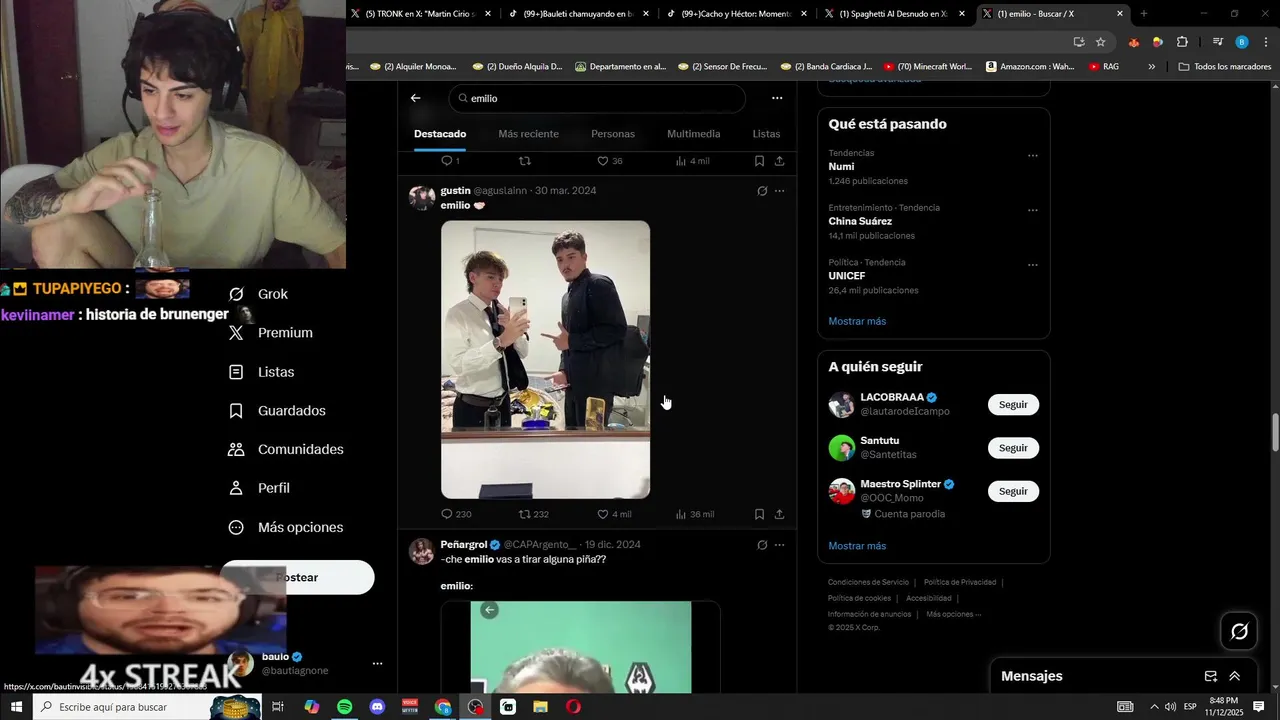Open Opera browser from the taskbar
1280x720 pixels.
click(573, 707)
